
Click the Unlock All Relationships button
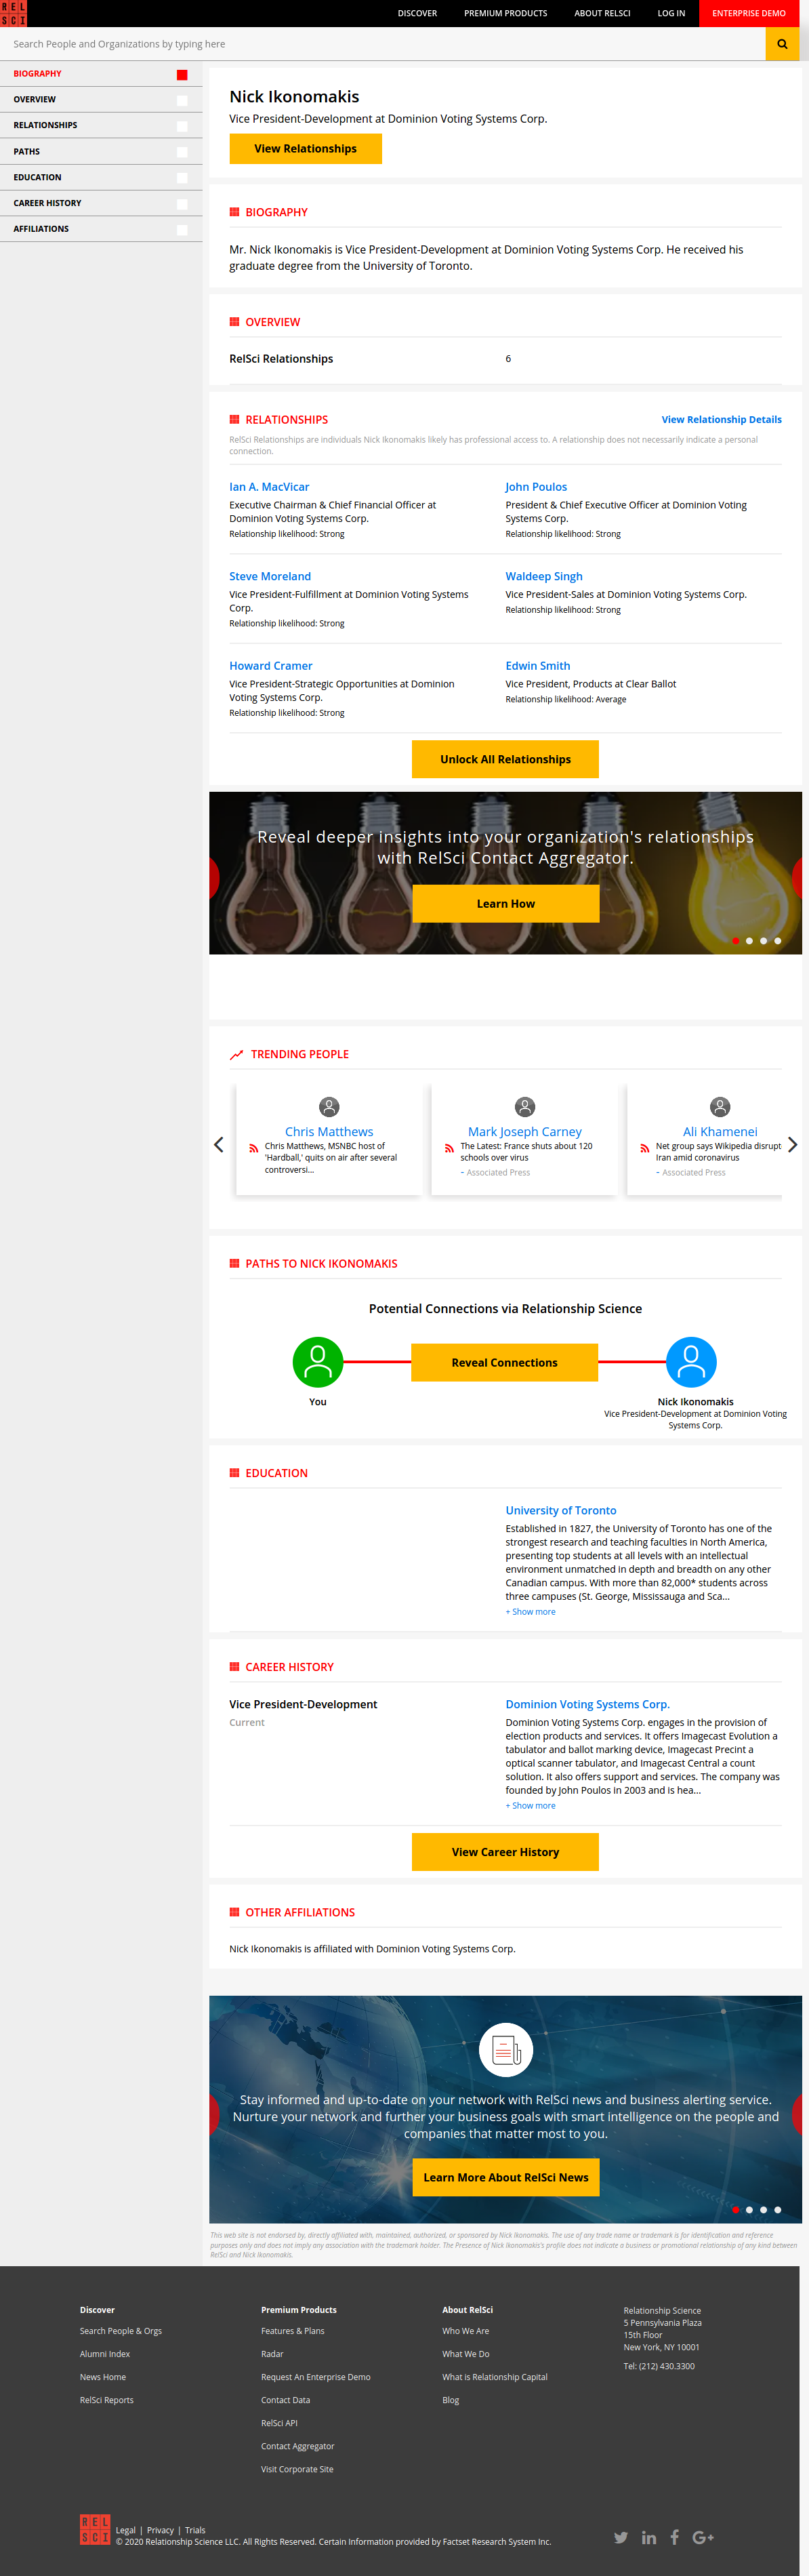tap(505, 759)
